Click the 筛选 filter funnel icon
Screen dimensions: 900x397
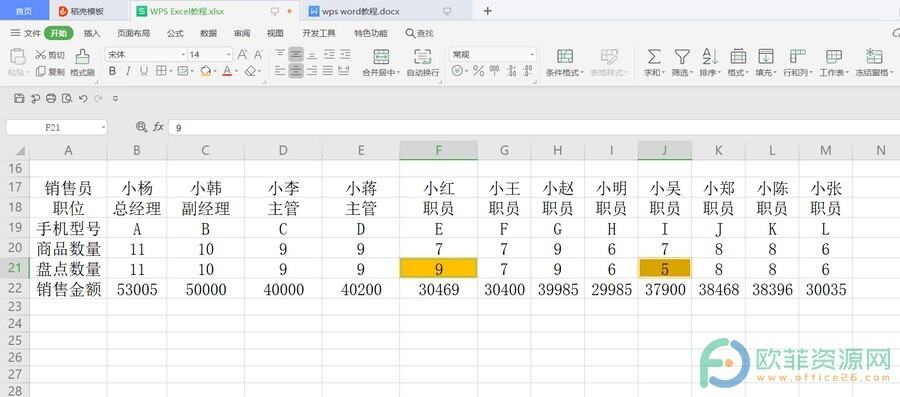[x=681, y=56]
